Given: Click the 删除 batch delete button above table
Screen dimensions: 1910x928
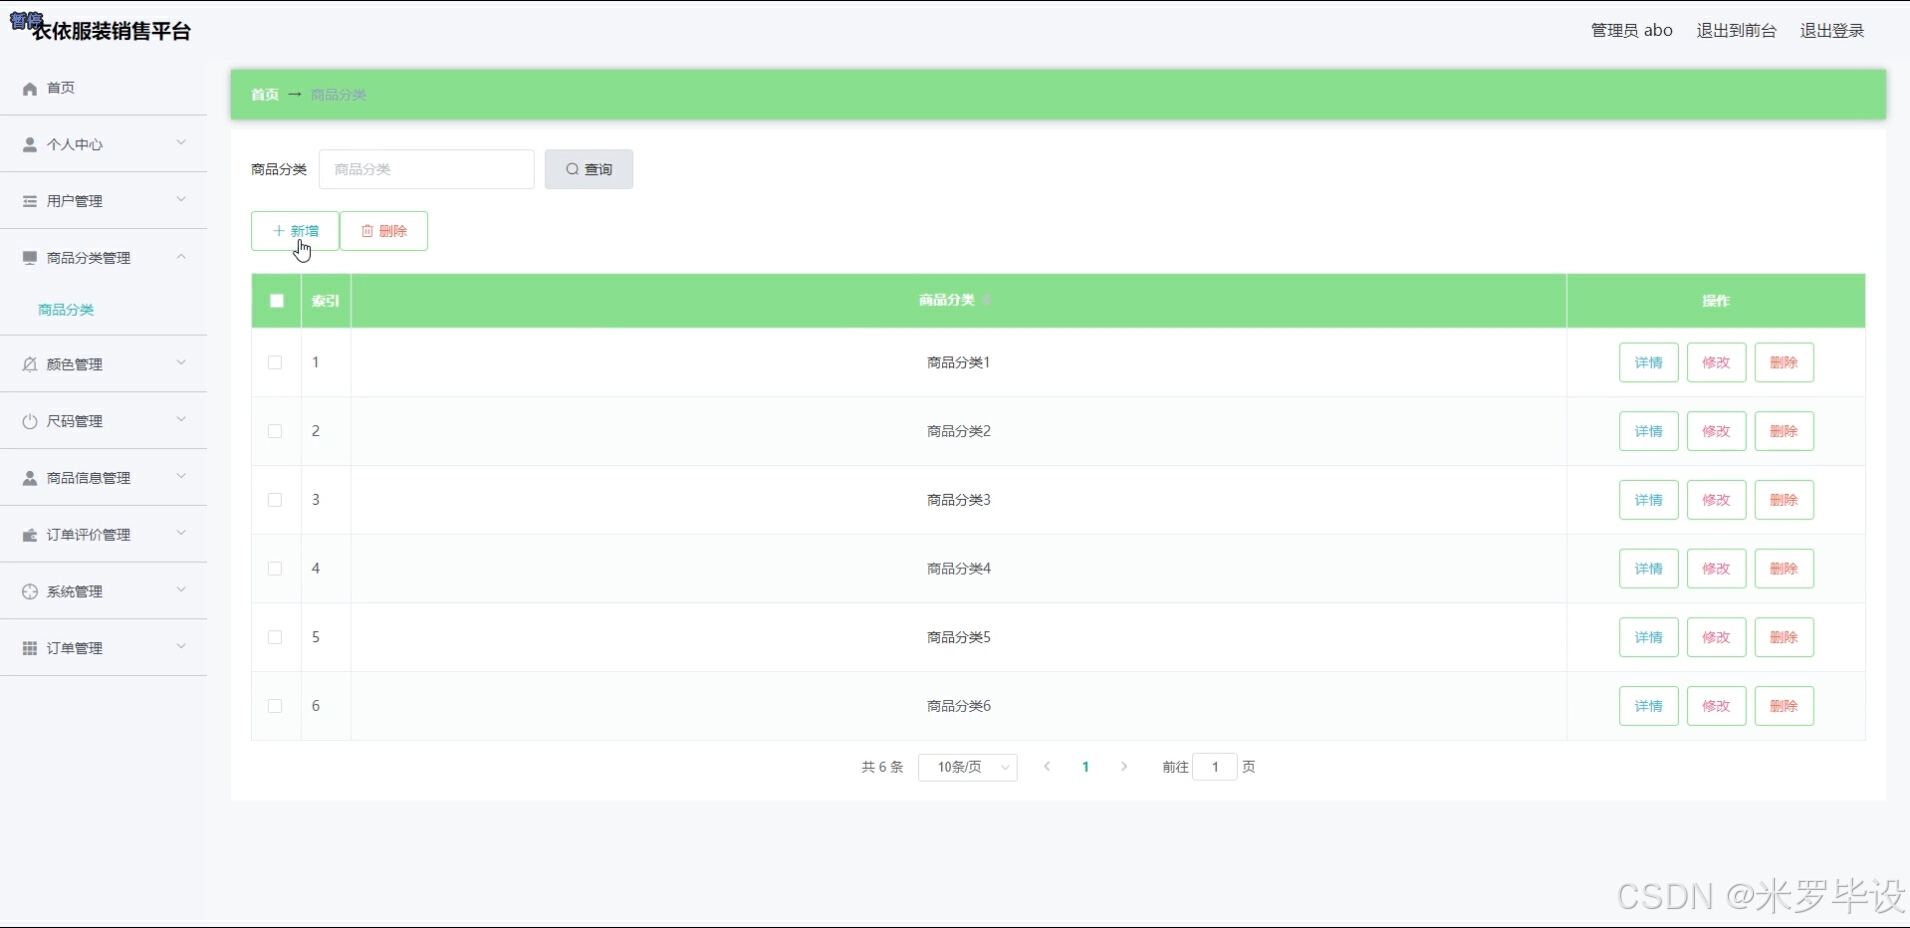Looking at the screenshot, I should click(x=384, y=231).
